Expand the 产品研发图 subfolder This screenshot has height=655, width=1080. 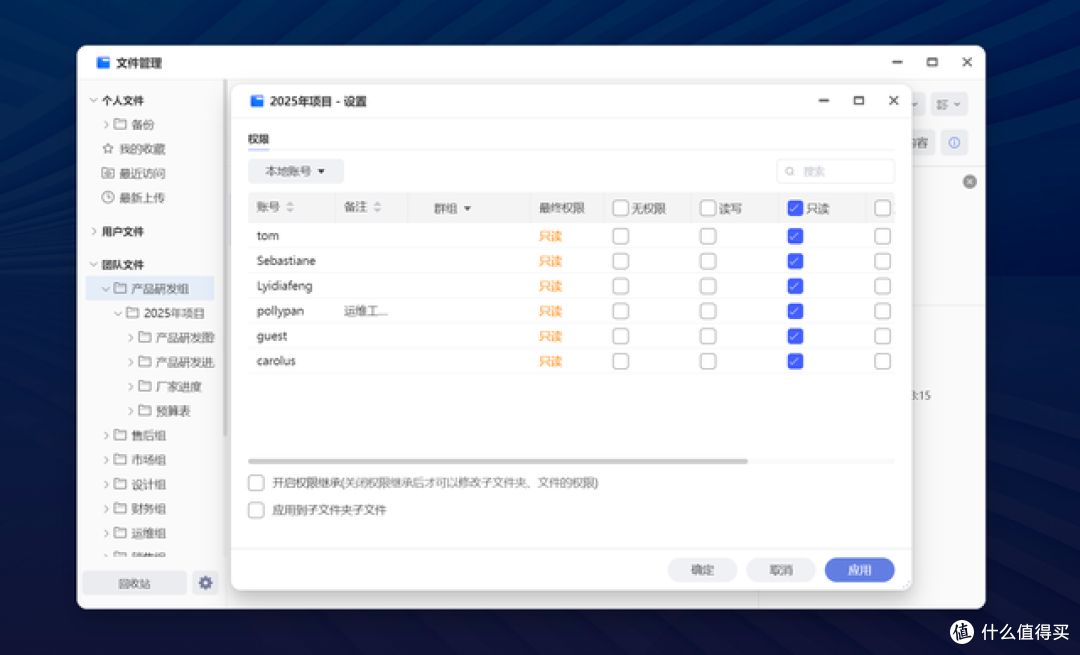coord(130,337)
